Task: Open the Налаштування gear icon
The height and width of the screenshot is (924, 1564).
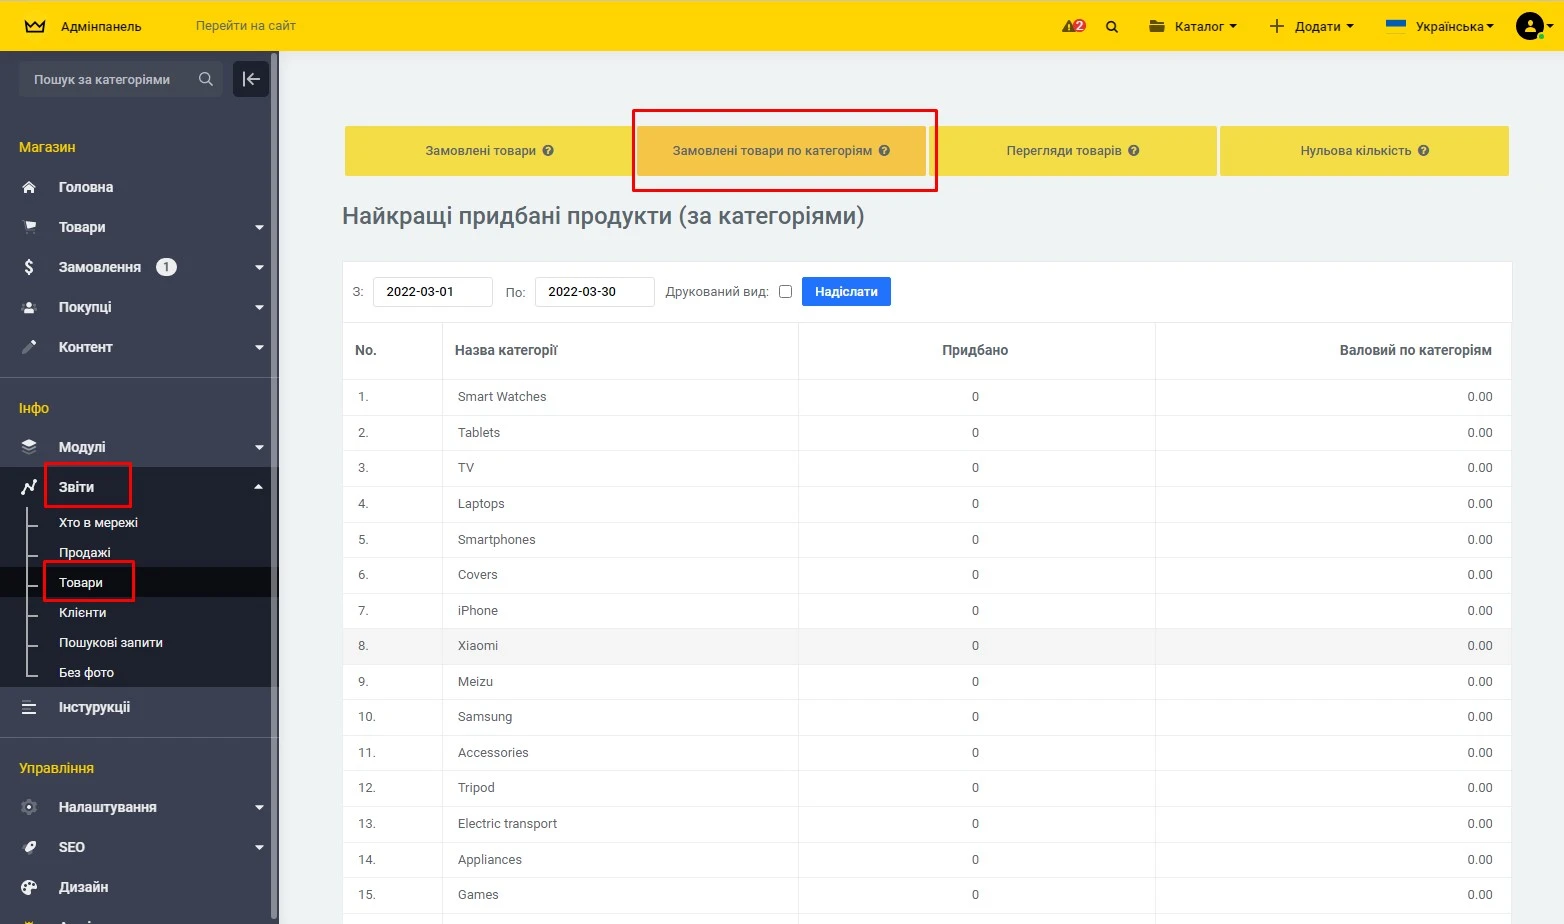Action: coord(29,807)
